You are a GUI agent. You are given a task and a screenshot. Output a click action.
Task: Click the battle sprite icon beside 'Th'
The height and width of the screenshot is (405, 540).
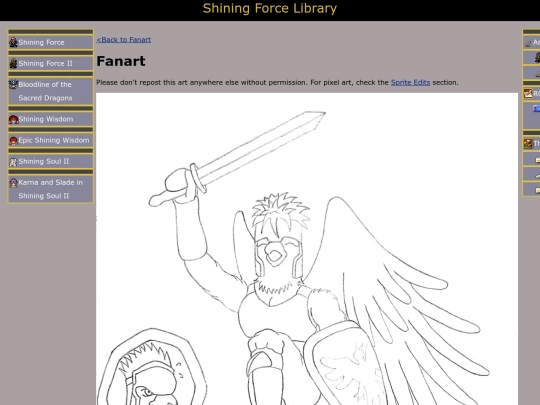[x=528, y=143]
